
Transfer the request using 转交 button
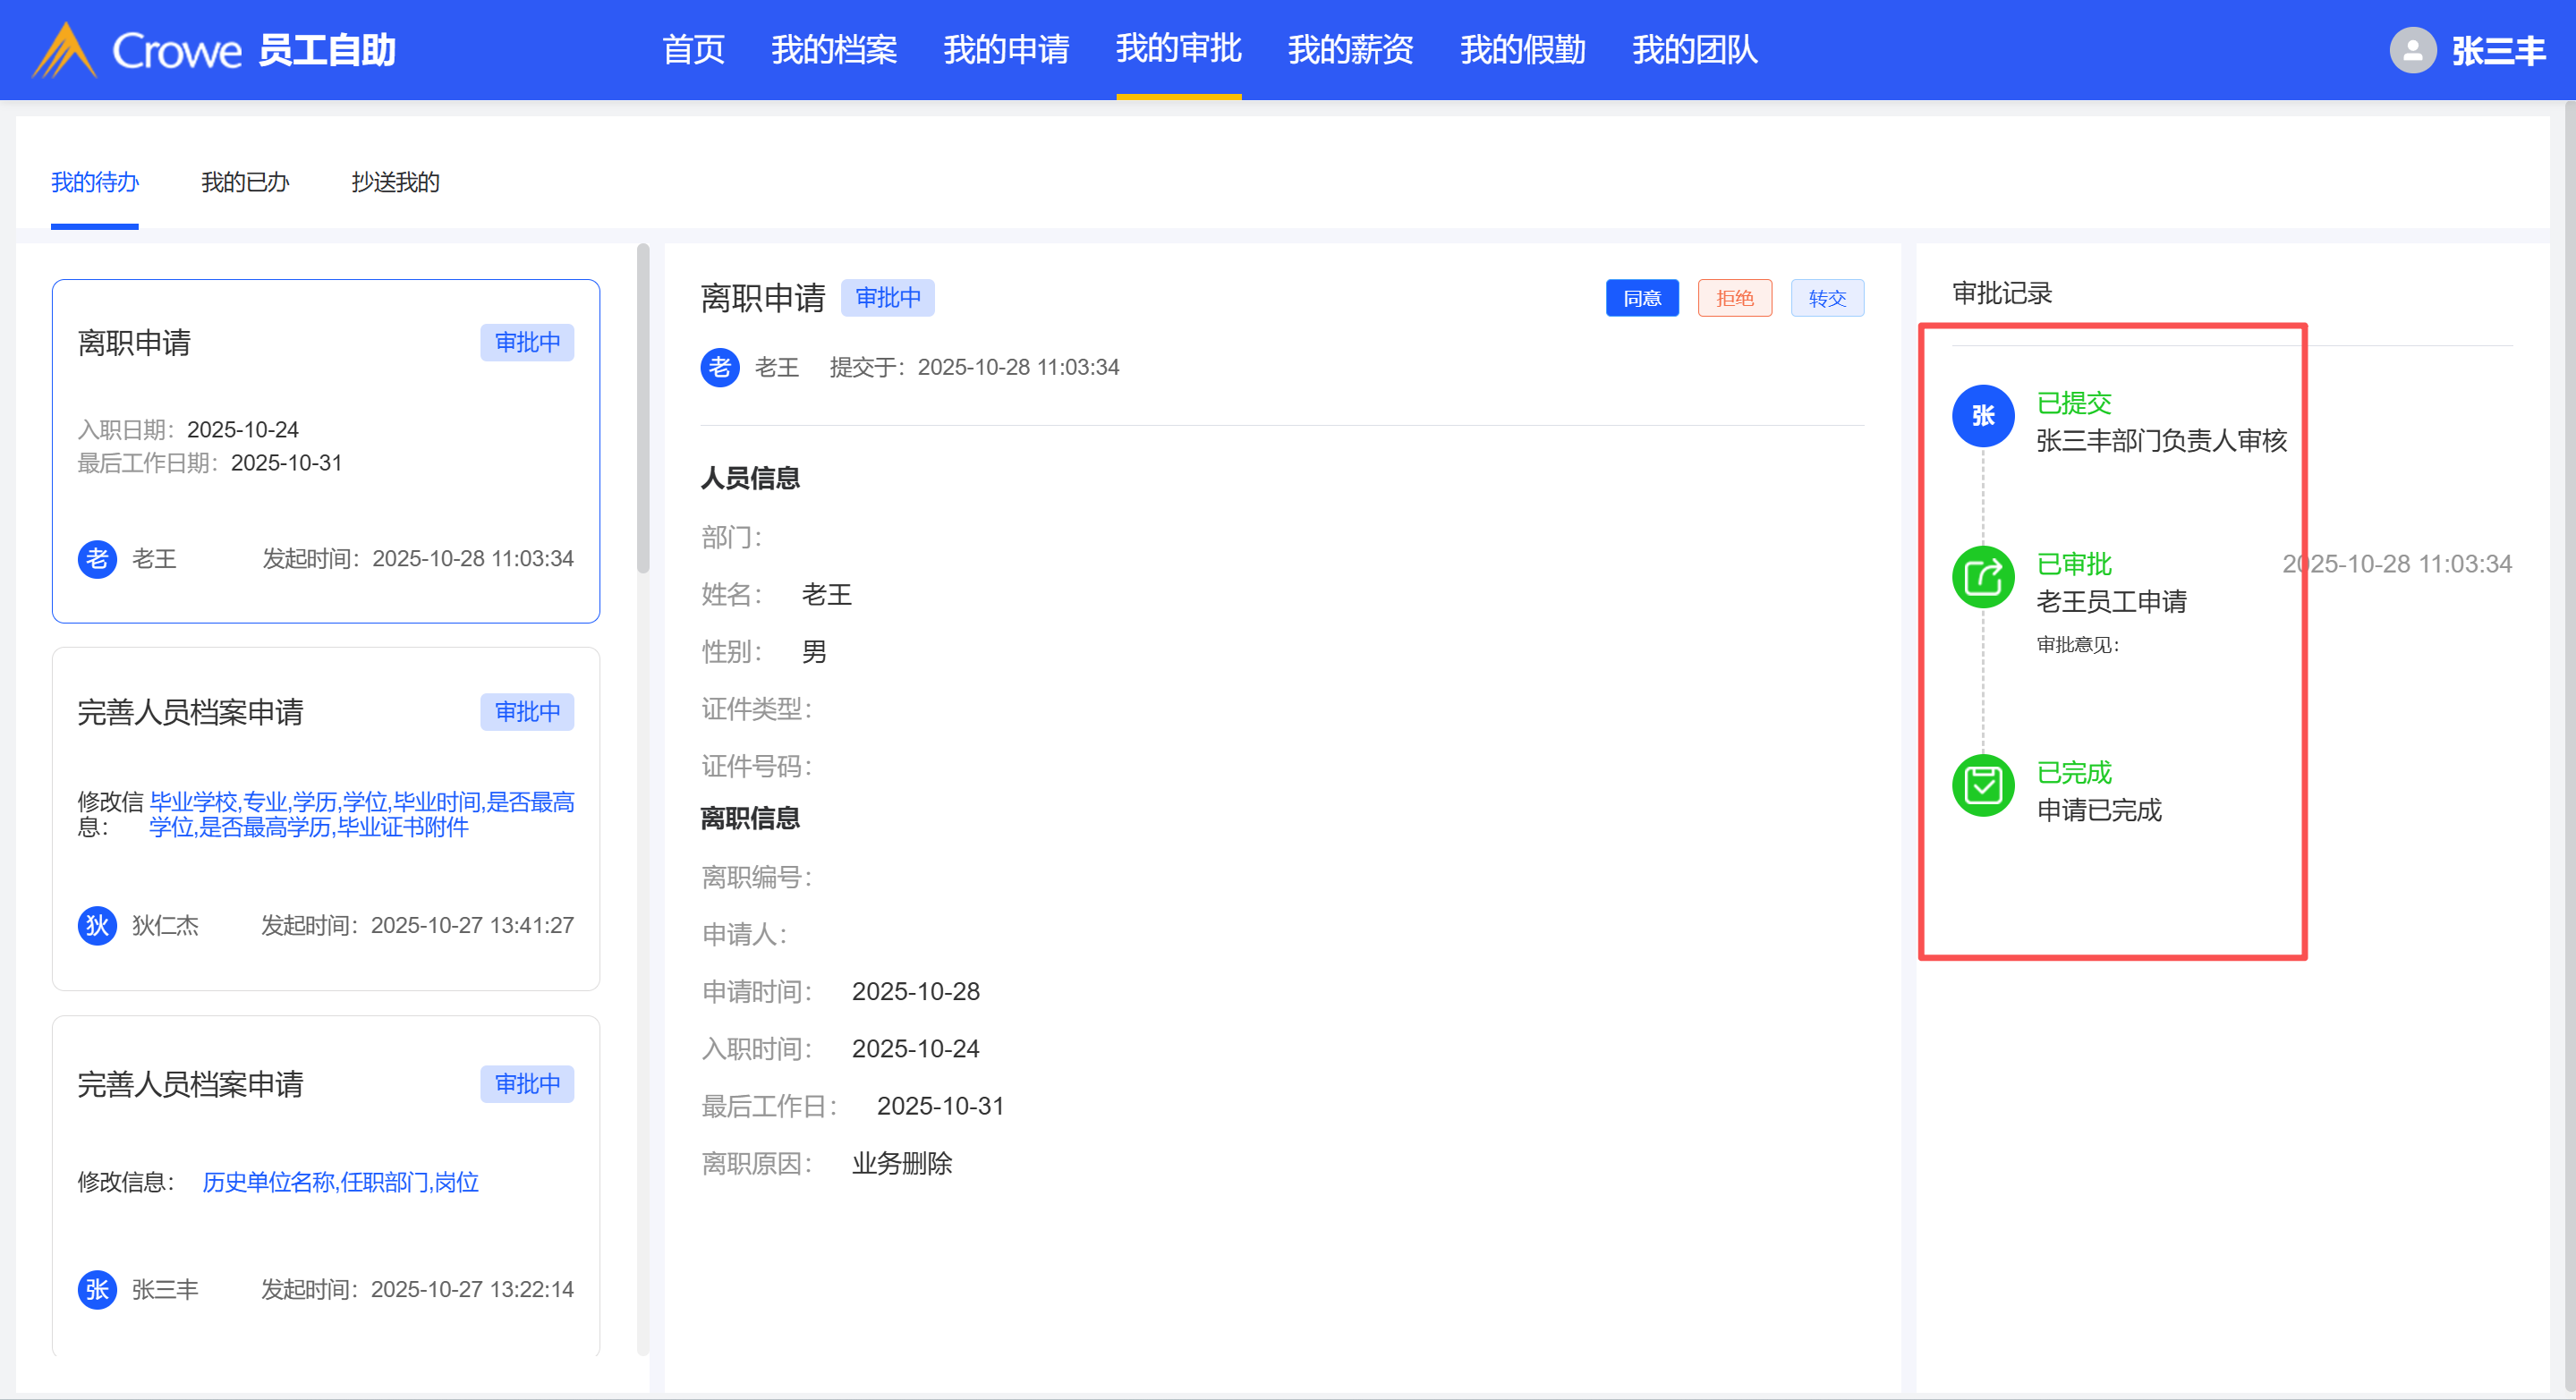coord(1826,298)
